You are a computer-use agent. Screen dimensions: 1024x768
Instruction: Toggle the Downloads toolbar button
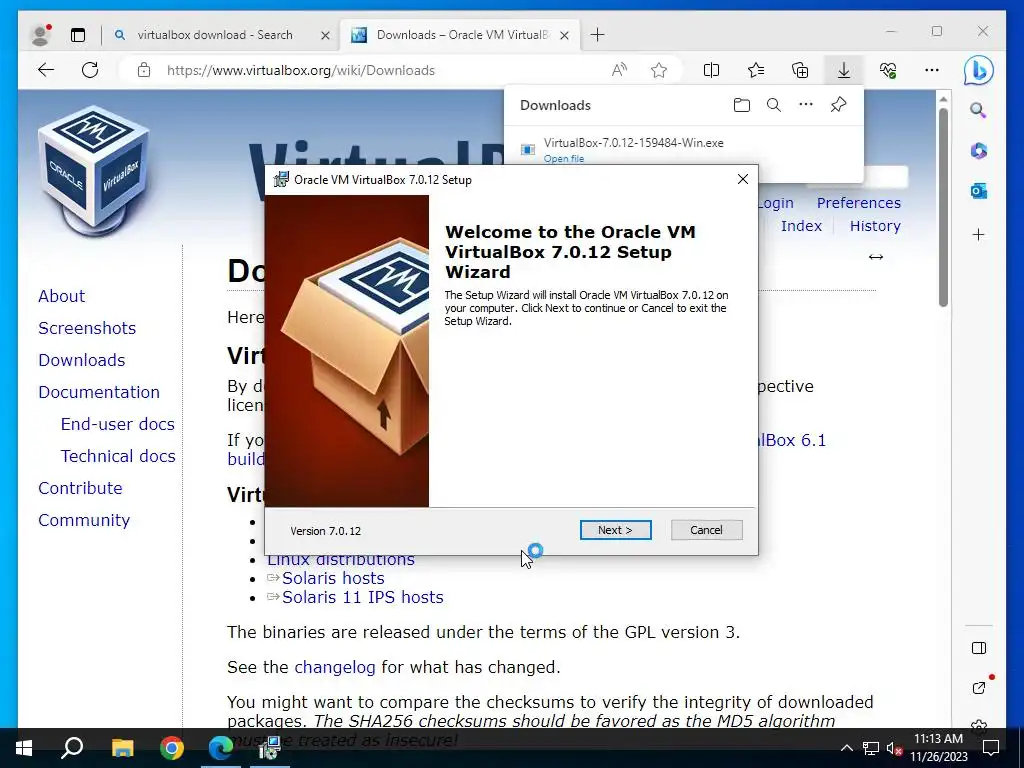(x=844, y=70)
